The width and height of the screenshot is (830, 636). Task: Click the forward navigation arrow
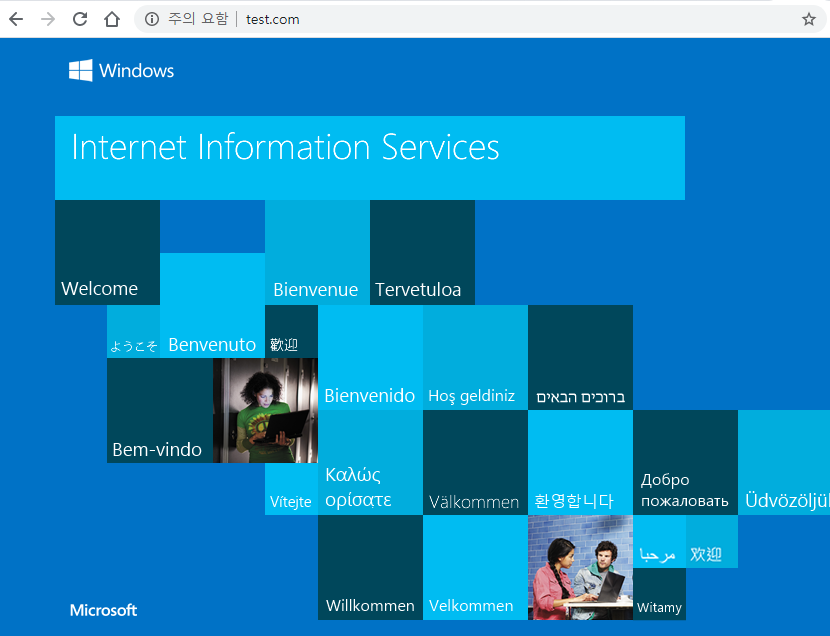(x=48, y=20)
